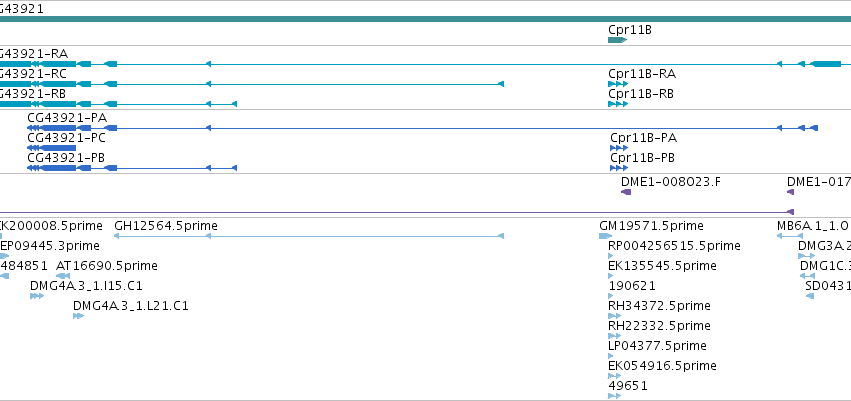The height and width of the screenshot is (401, 851).
Task: Click the Cpr11B-PA protein glyph
Action: (619, 148)
